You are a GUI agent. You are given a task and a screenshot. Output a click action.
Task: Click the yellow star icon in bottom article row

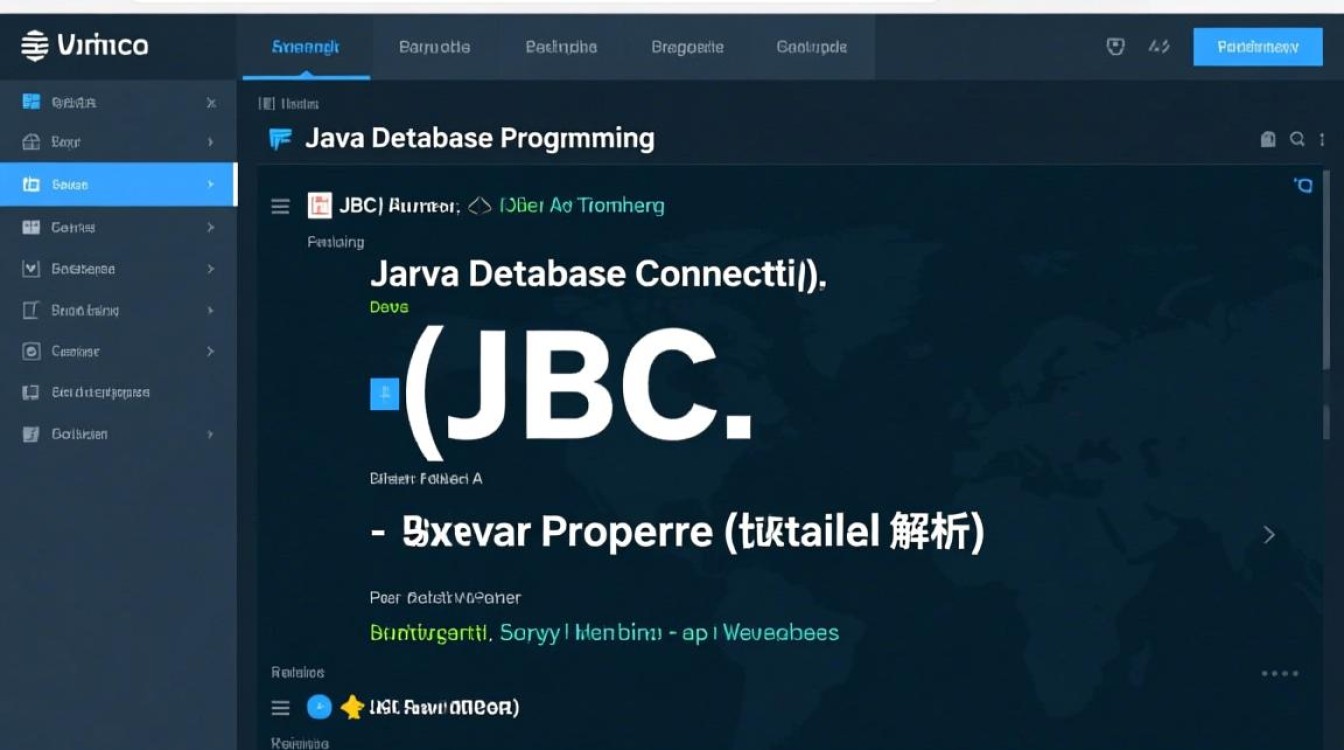tap(352, 707)
